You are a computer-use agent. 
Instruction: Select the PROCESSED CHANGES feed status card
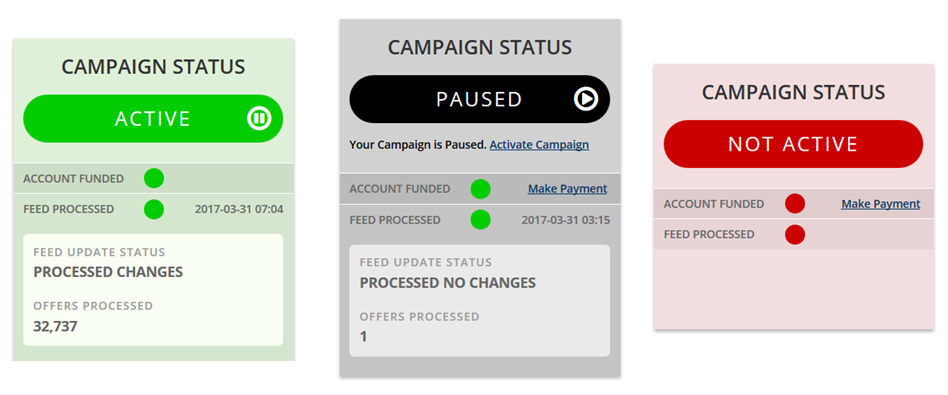153,290
